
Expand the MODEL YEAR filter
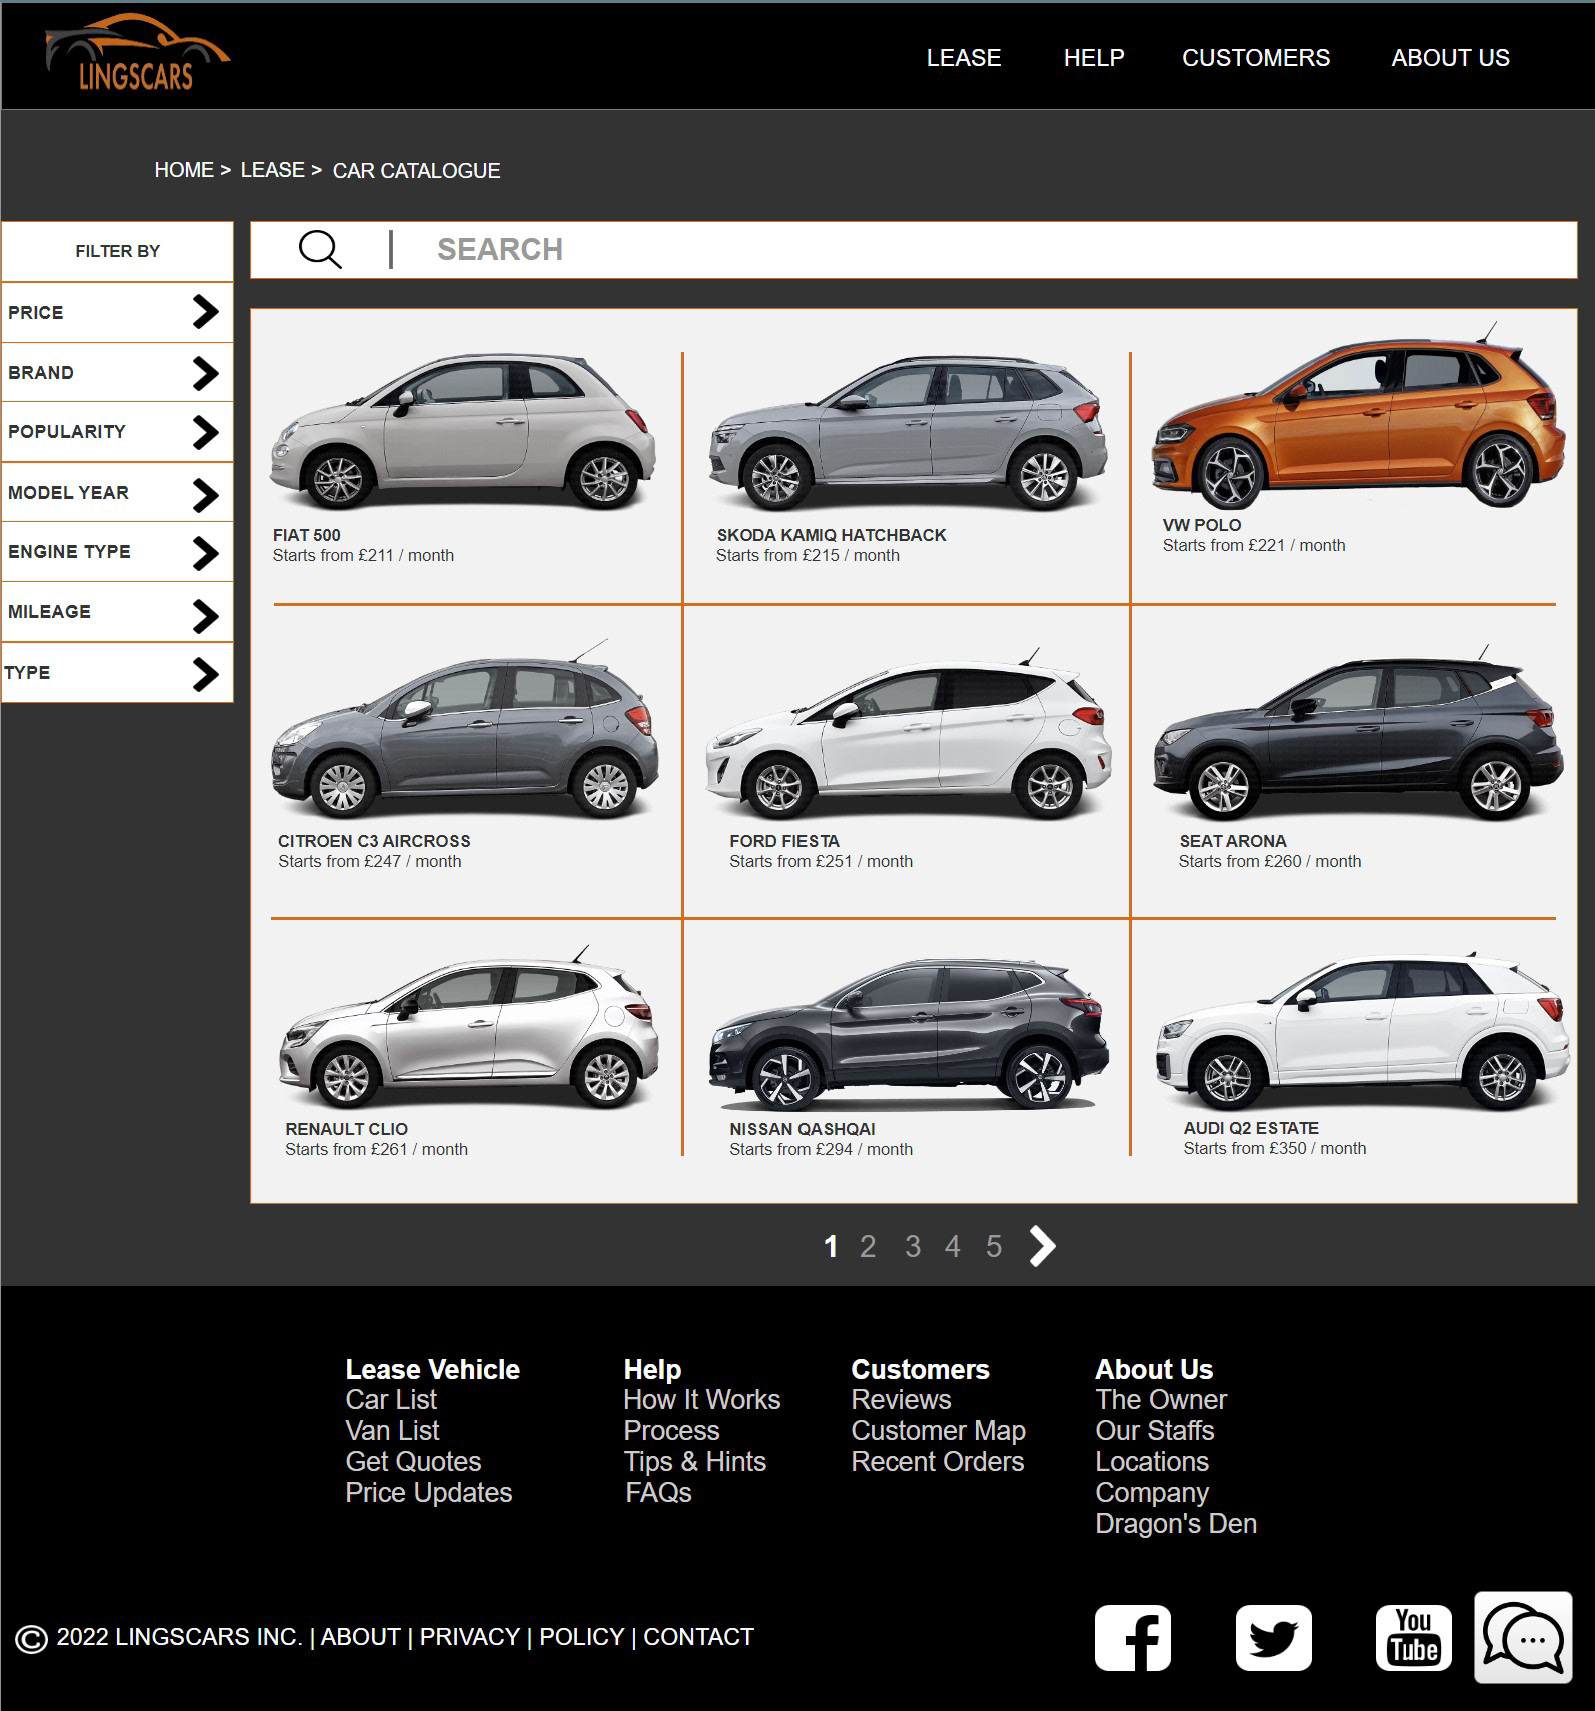tap(117, 492)
